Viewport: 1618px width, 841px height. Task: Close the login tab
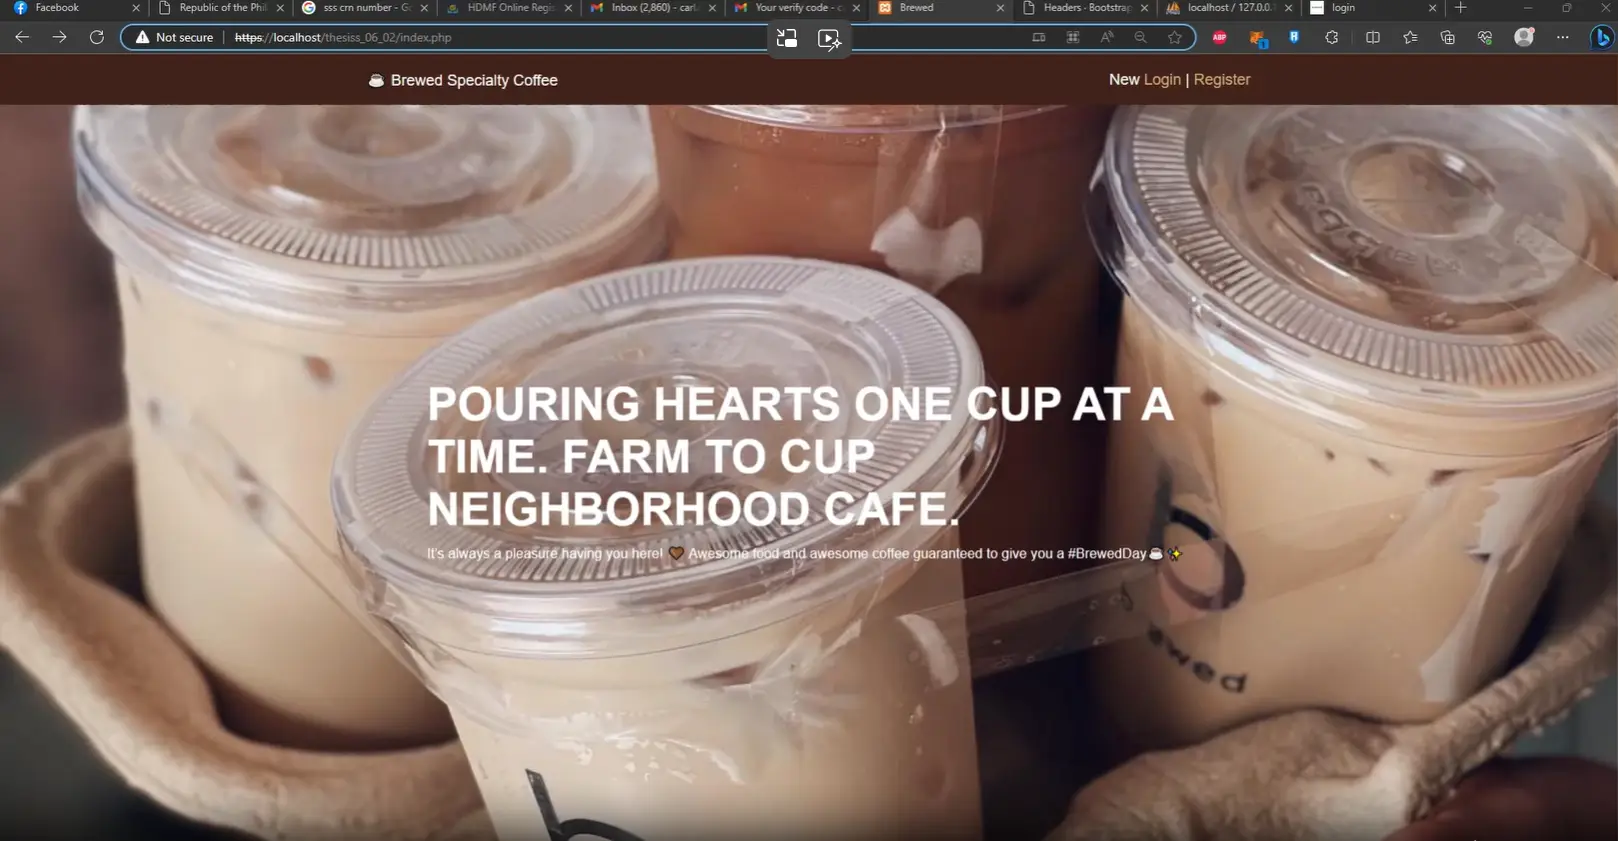(x=1432, y=8)
